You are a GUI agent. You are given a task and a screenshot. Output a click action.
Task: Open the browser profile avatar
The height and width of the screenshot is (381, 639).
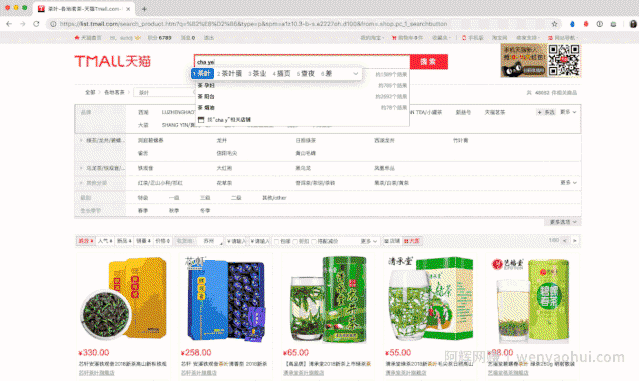633,24
